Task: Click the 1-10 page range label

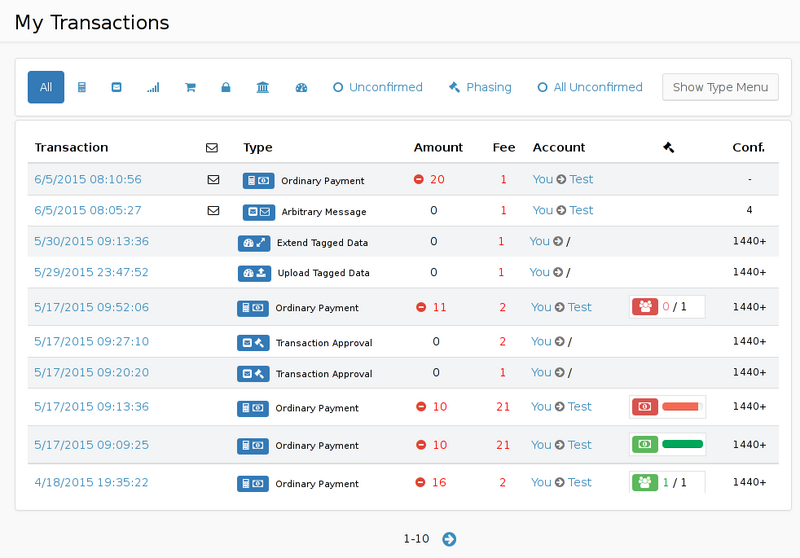Action: tap(416, 539)
